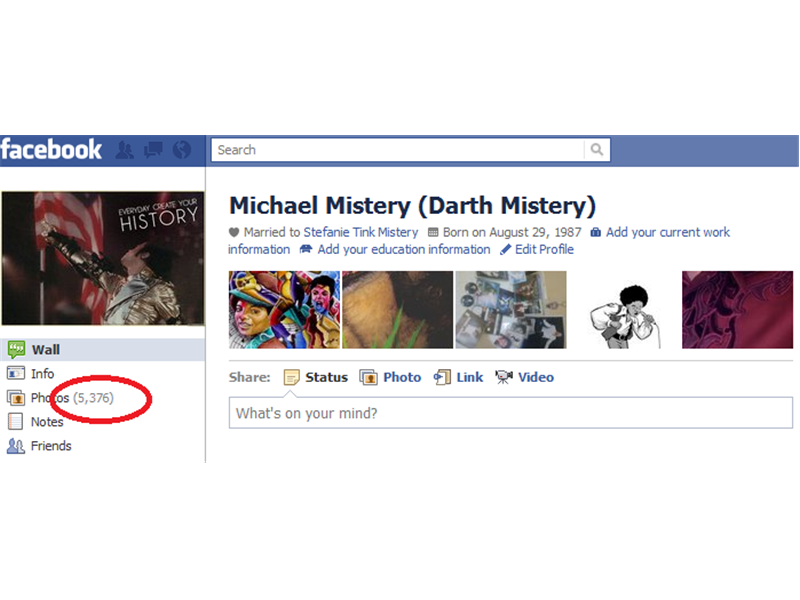Open the friend requests icon
Image resolution: width=800 pixels, height=600 pixels.
124,150
